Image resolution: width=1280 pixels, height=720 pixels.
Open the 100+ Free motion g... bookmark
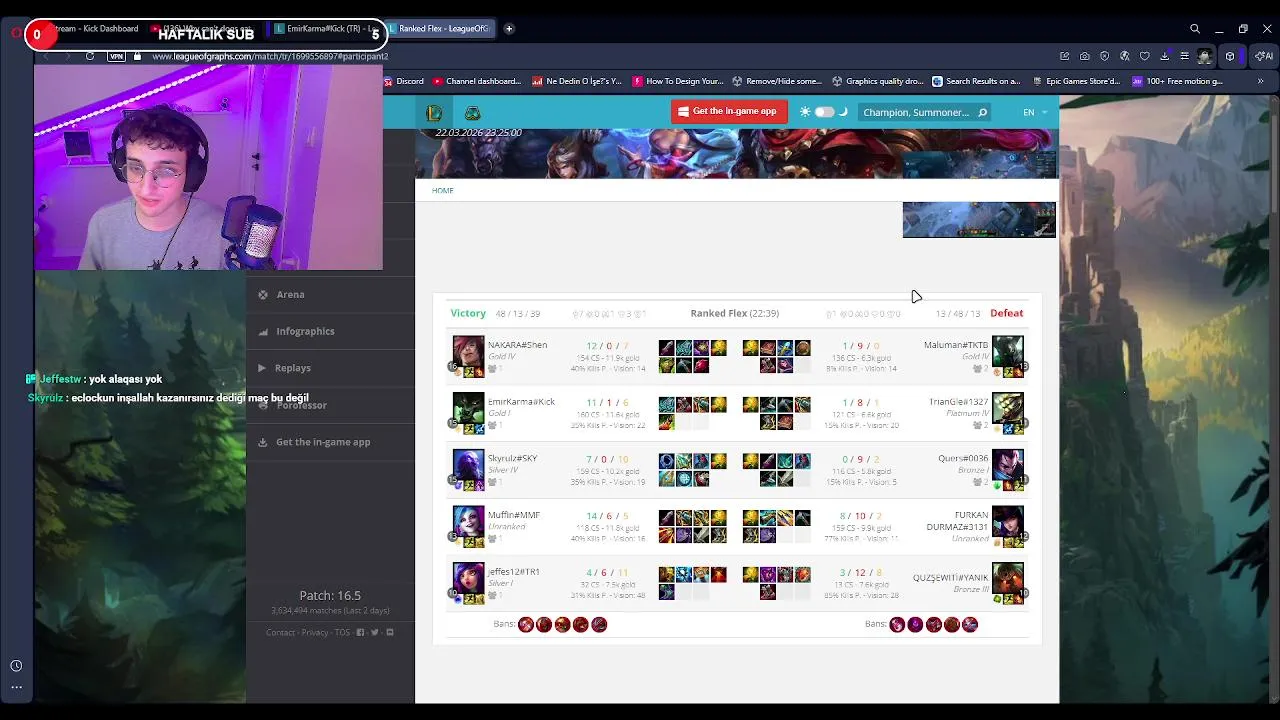pyautogui.click(x=1177, y=81)
